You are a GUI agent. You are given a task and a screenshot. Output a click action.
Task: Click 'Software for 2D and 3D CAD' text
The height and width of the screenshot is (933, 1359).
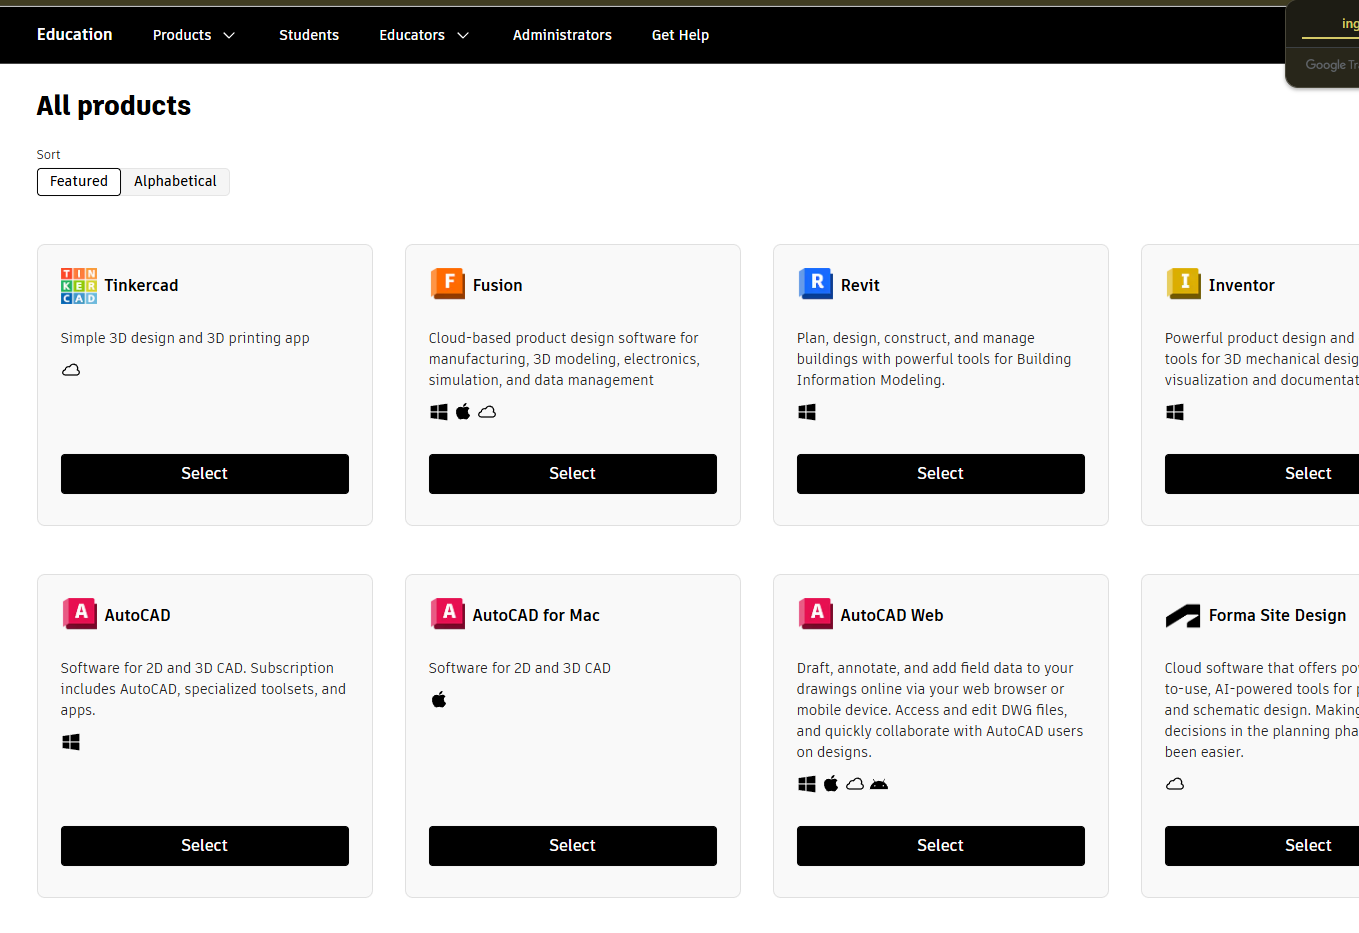point(520,668)
